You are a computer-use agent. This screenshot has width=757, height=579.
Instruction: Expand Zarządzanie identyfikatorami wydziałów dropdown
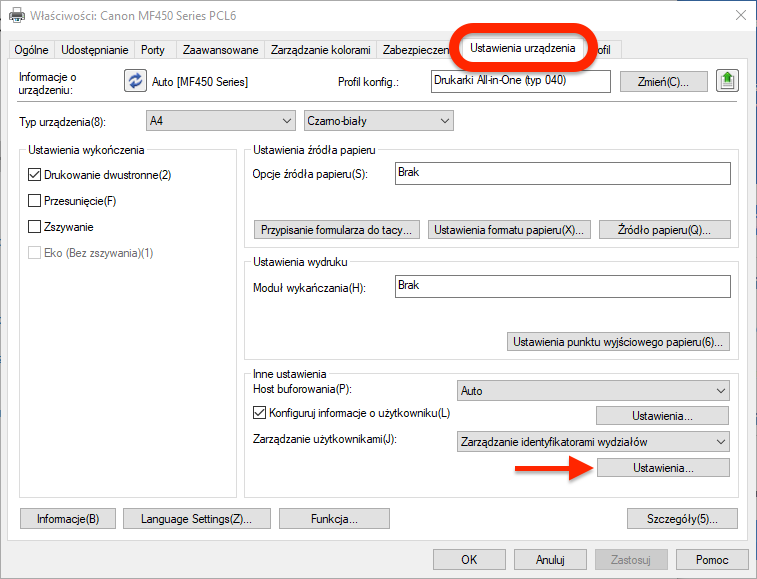pyautogui.click(x=592, y=441)
